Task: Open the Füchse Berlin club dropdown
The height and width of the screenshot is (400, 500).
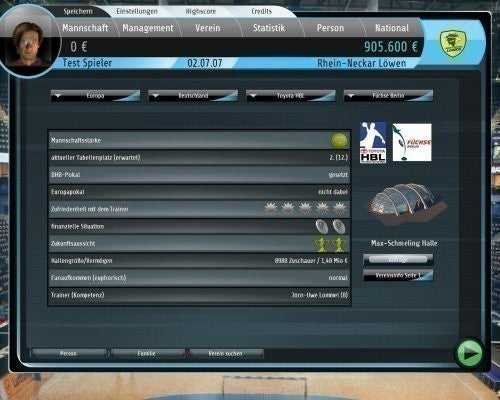Action: click(388, 96)
